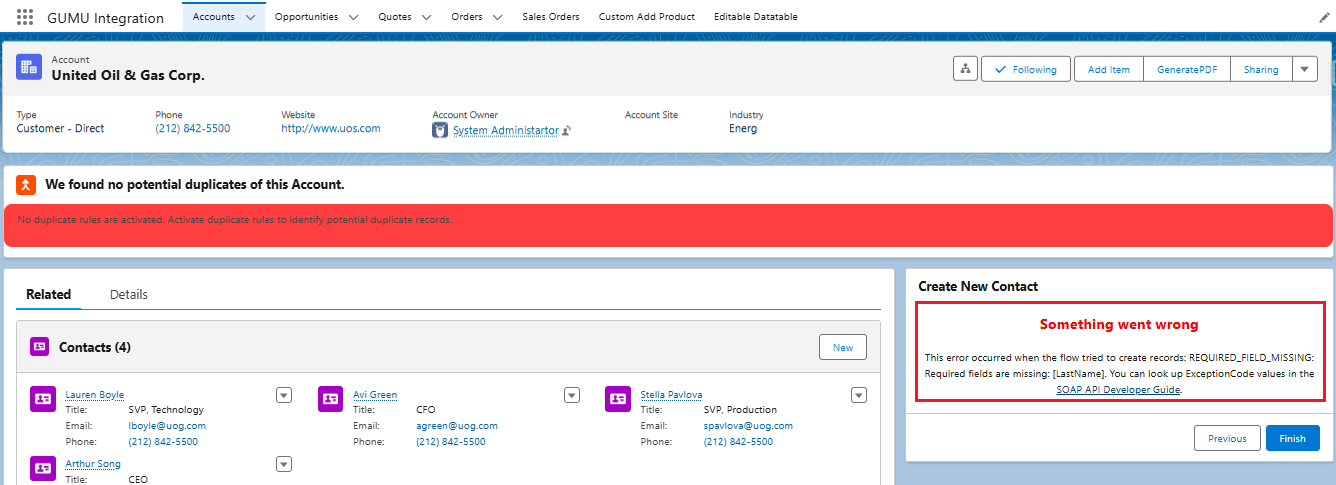The height and width of the screenshot is (485, 1336).
Task: Open more actions dropdown next to Sharing
Action: 1304,69
